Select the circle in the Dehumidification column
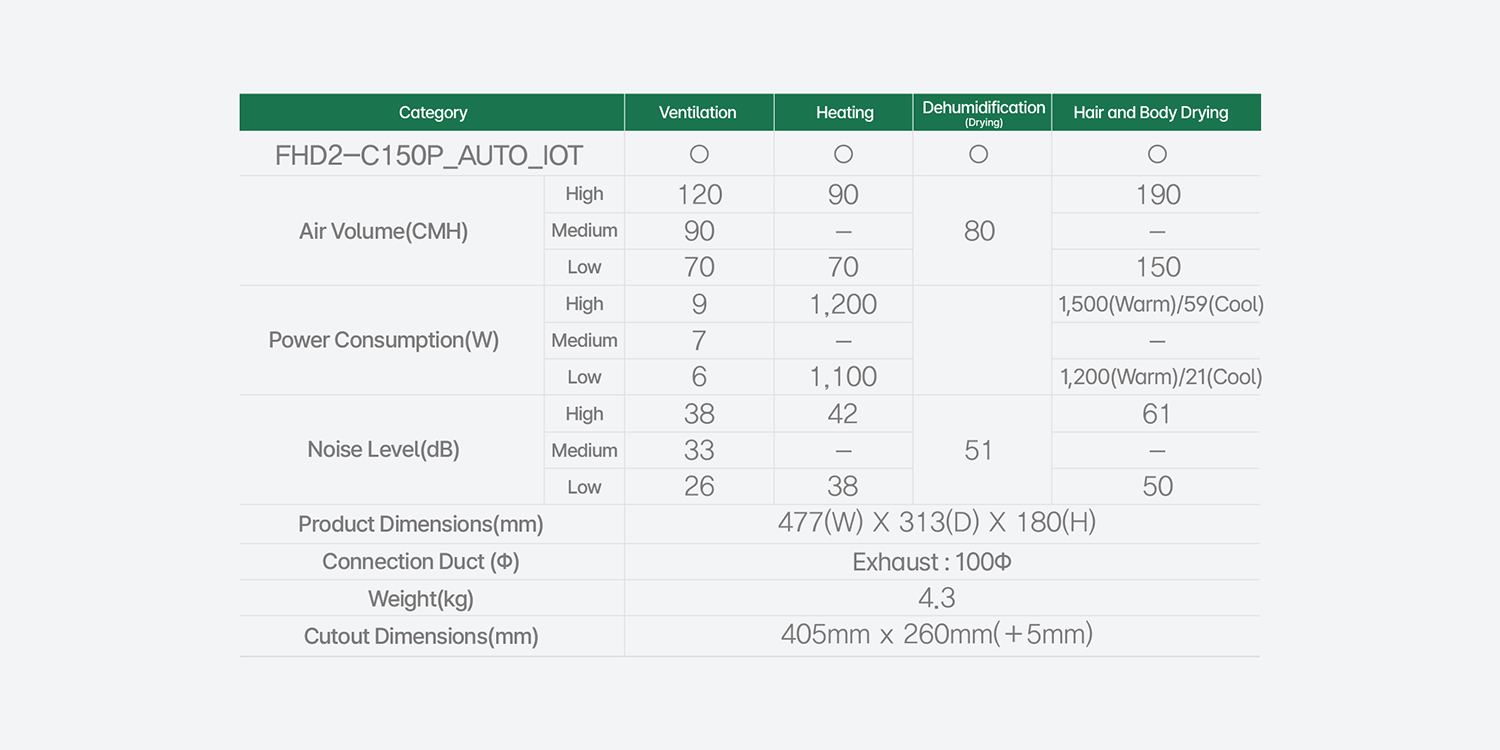1500x750 pixels. click(x=979, y=154)
